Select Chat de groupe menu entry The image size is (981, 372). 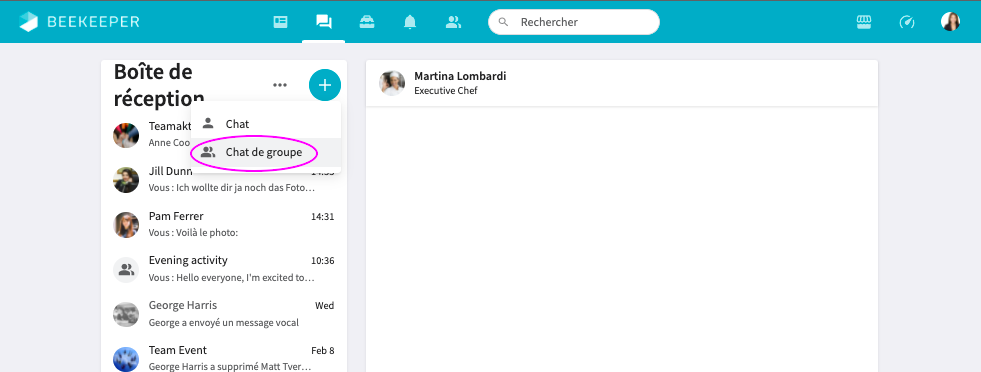point(266,152)
